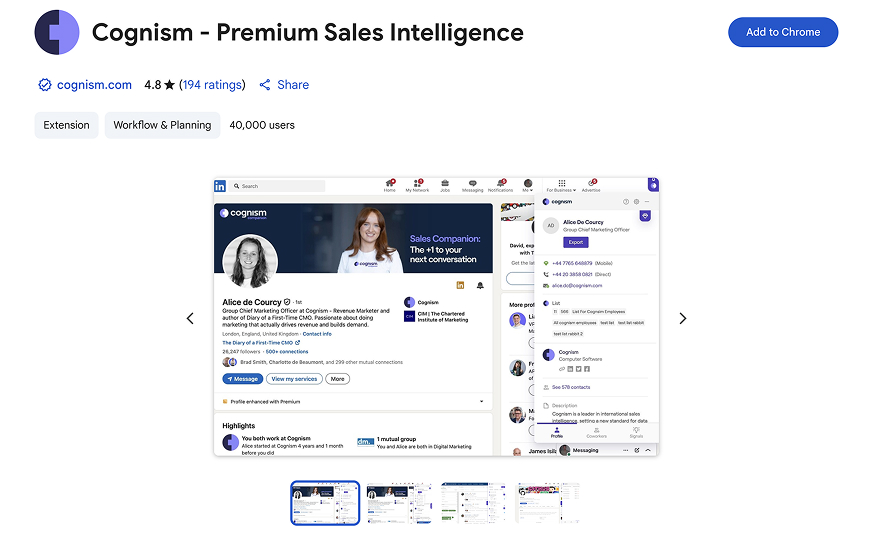The width and height of the screenshot is (878, 543).
Task: Click the Share link
Action: tap(293, 85)
